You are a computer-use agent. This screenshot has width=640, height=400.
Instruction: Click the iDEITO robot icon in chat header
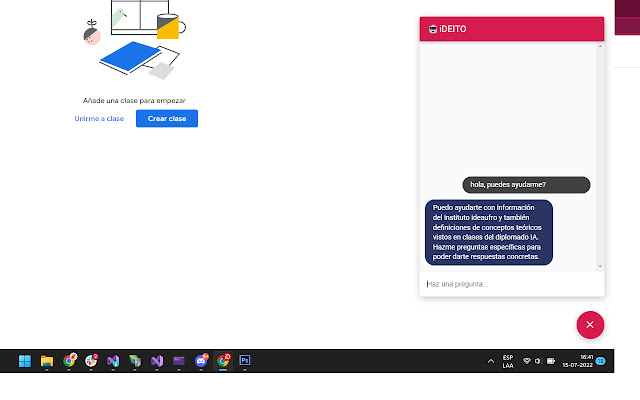click(433, 29)
